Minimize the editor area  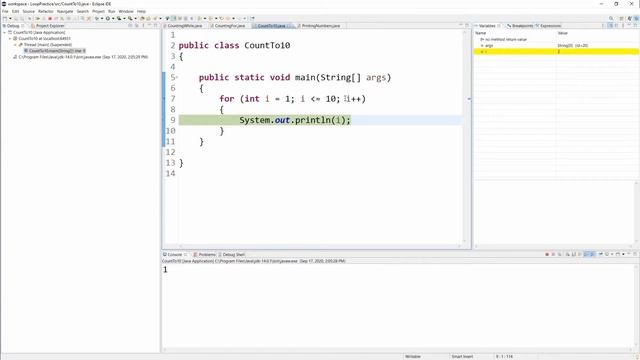(x=461, y=26)
